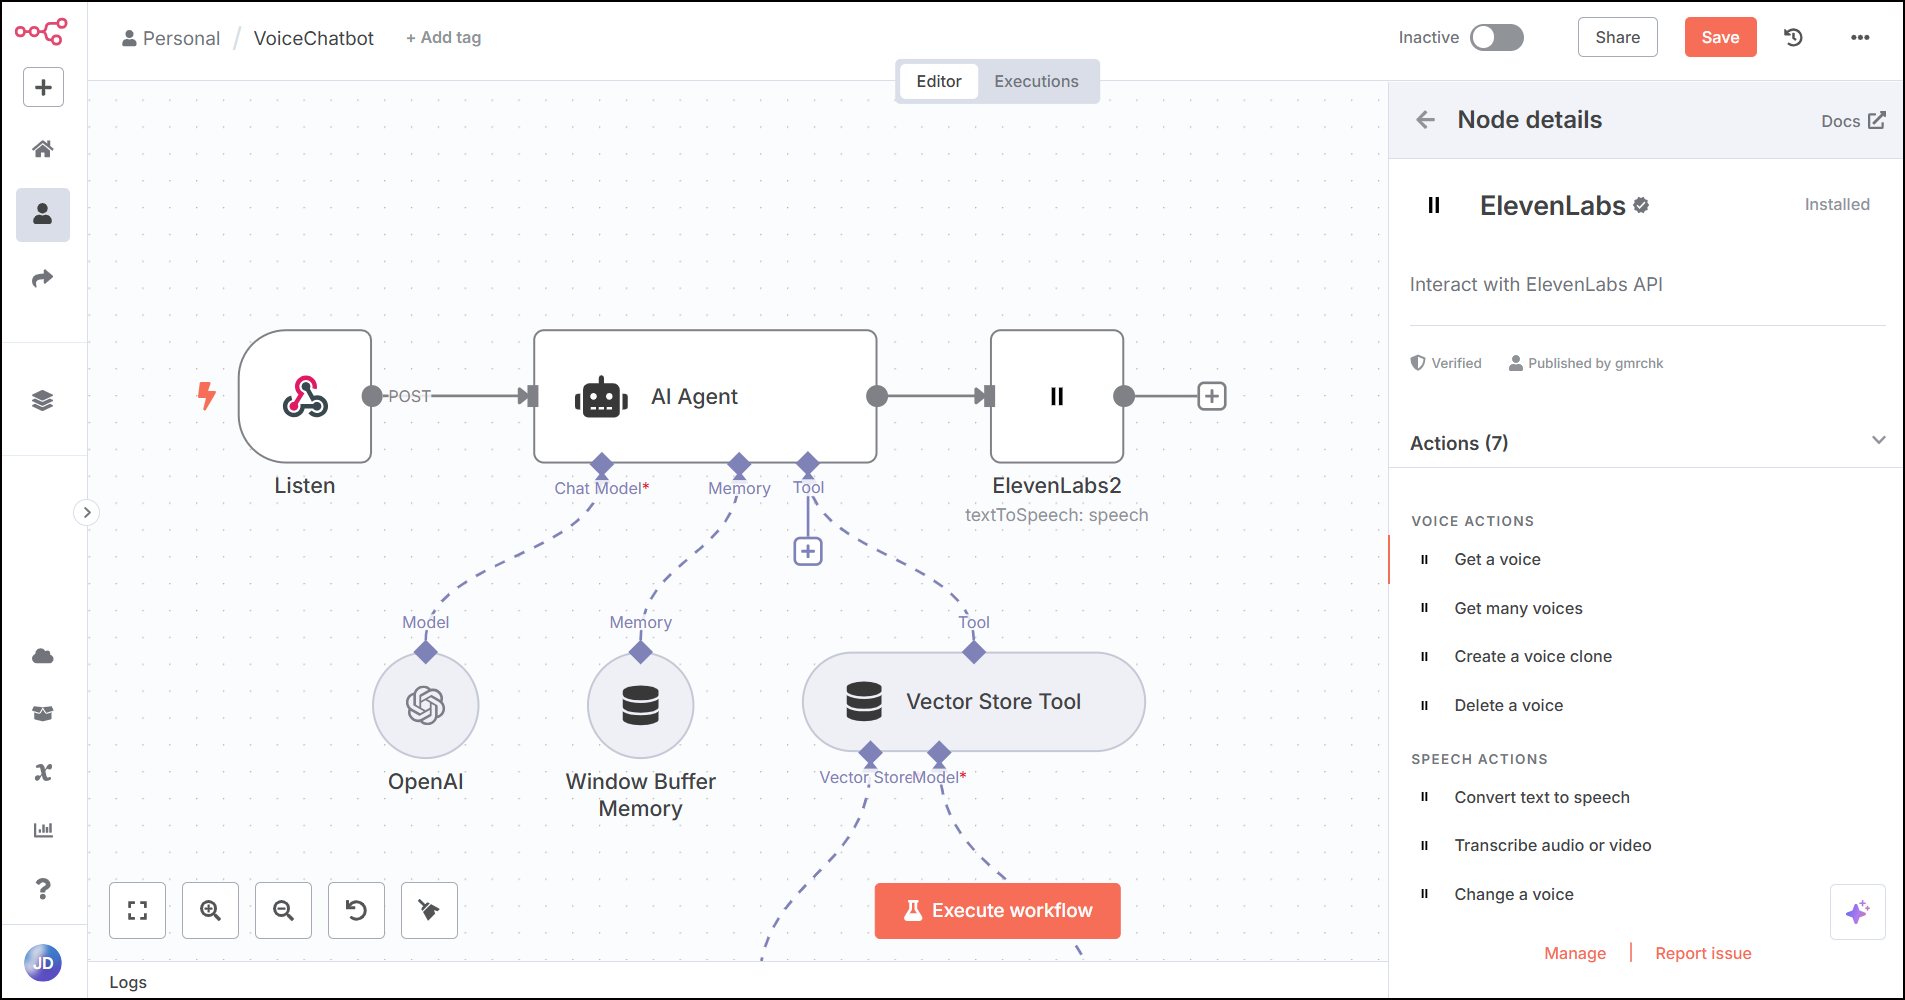View workflow version history clock icon

click(x=1792, y=37)
